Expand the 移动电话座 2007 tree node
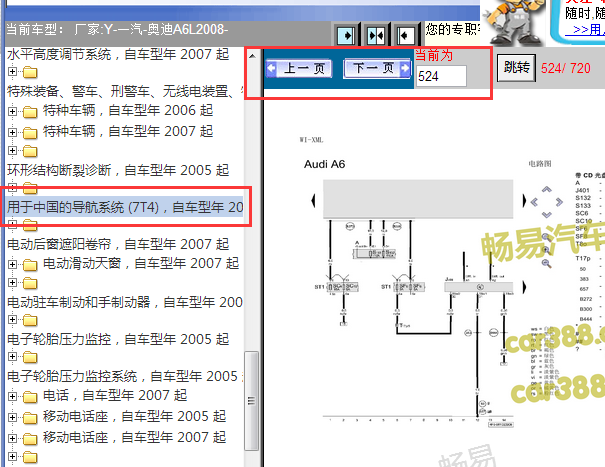 coord(12,438)
